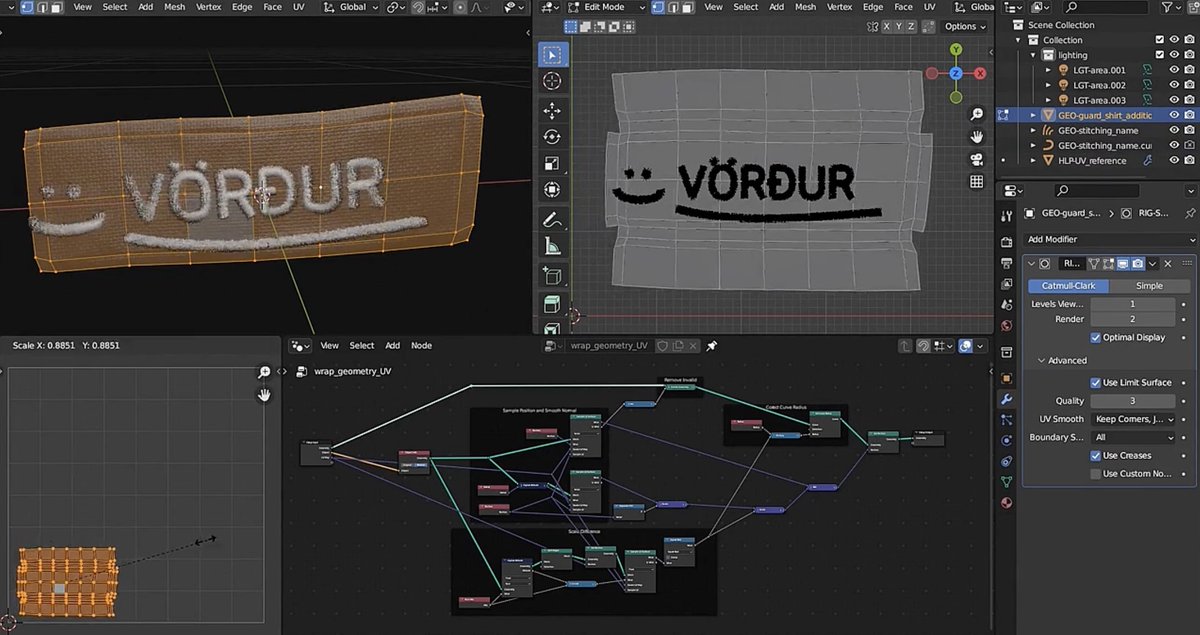Click the pin icon in node editor header

(712, 345)
